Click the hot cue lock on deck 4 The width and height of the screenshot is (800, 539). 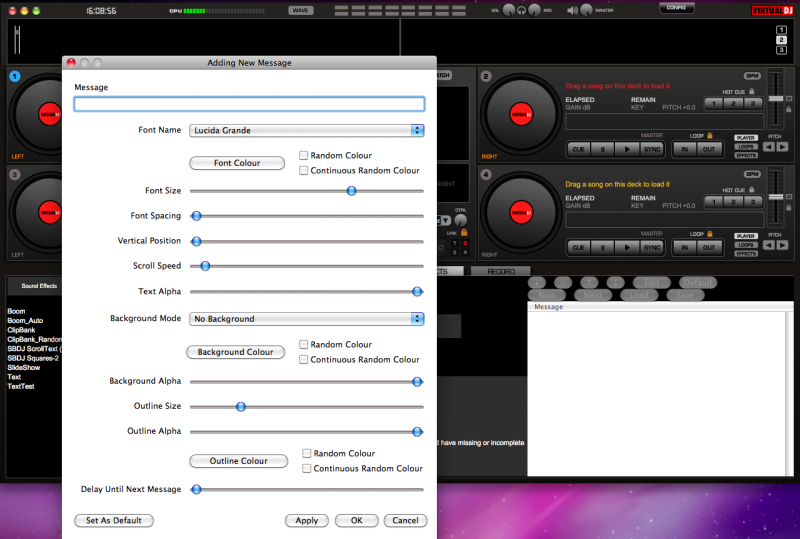point(751,188)
